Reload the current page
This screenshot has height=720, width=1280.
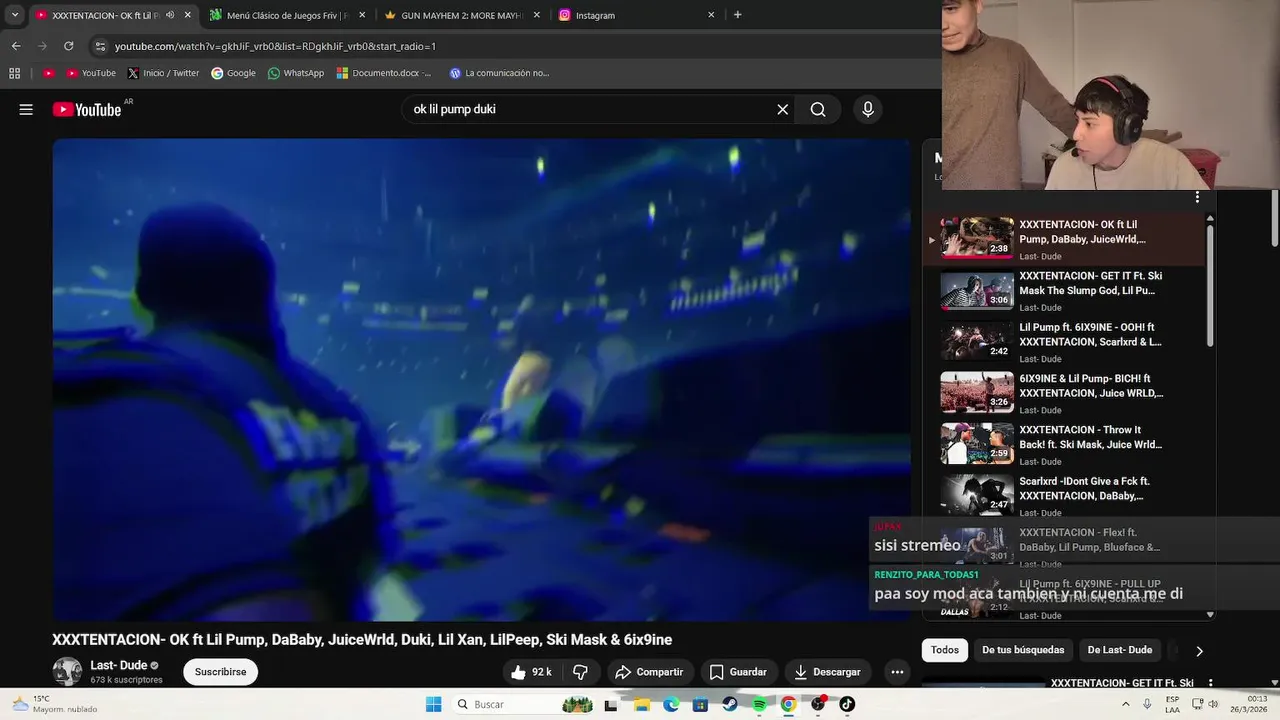(x=68, y=46)
